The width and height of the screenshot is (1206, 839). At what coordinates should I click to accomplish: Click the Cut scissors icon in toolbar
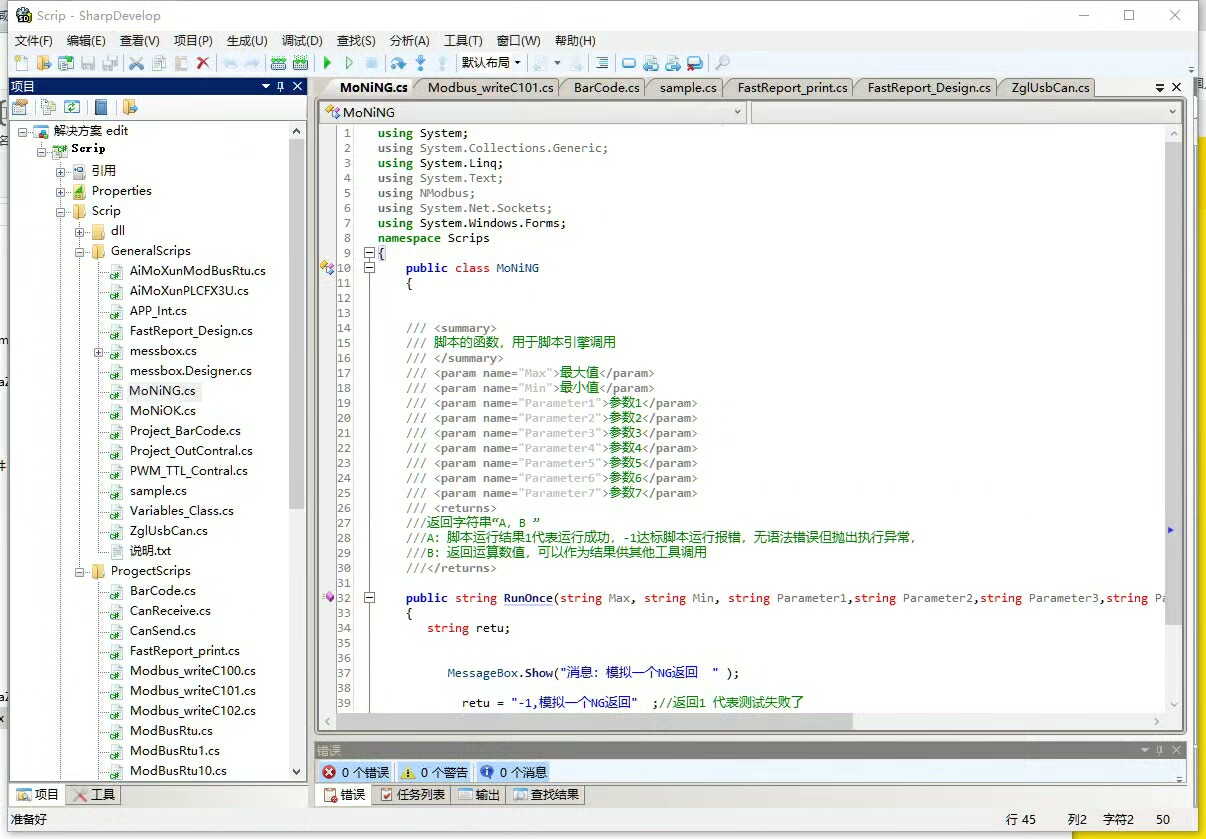point(136,63)
